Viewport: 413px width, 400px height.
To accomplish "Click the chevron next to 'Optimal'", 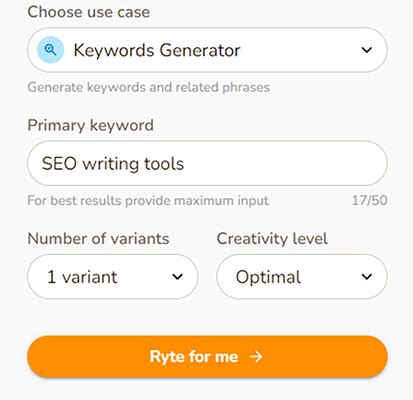I will 367,277.
